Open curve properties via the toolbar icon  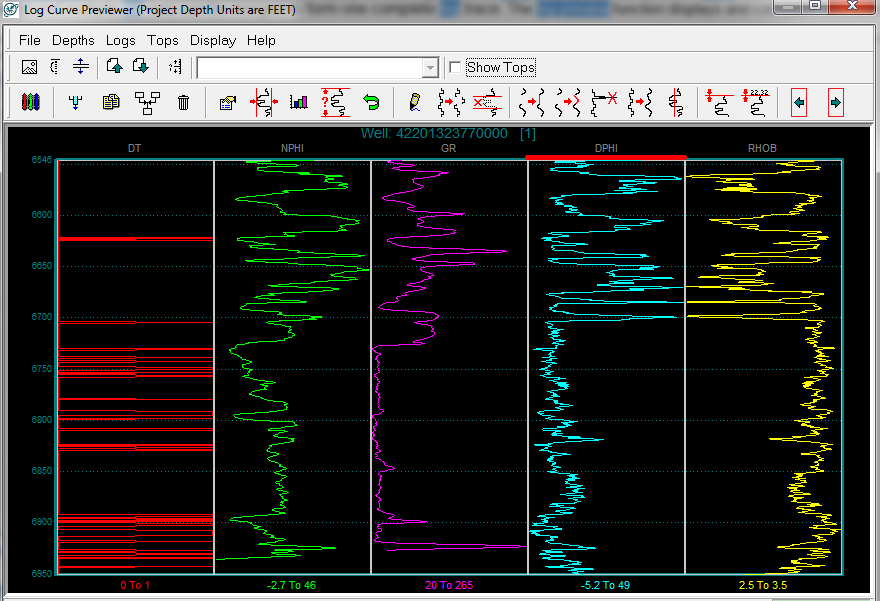click(227, 102)
